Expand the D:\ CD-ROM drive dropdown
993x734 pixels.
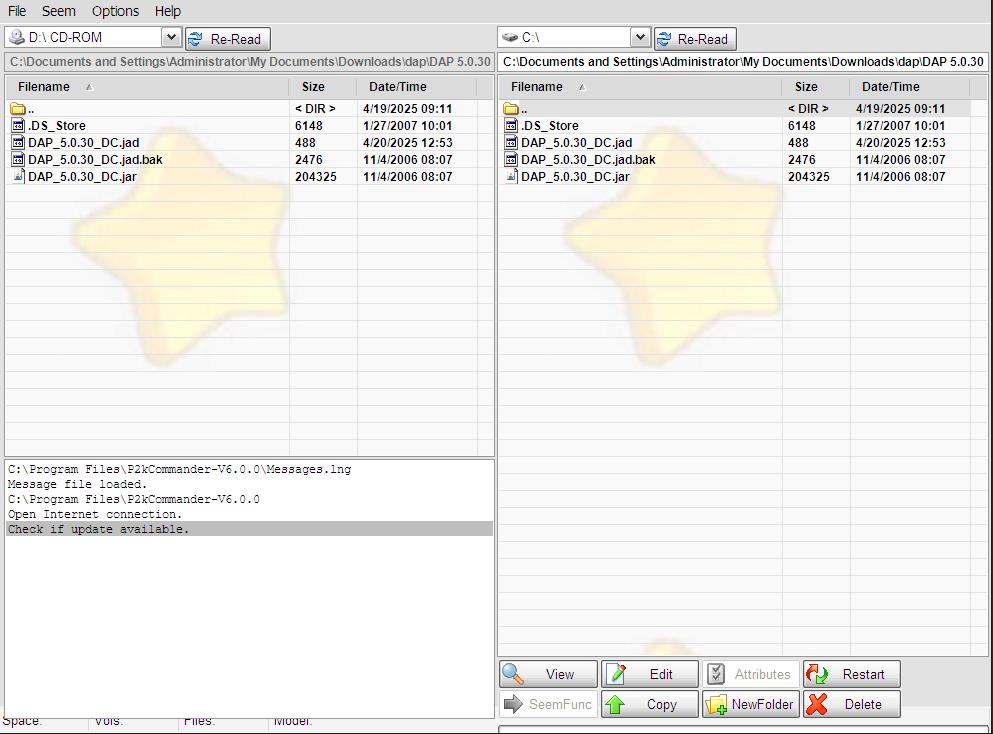tap(171, 37)
